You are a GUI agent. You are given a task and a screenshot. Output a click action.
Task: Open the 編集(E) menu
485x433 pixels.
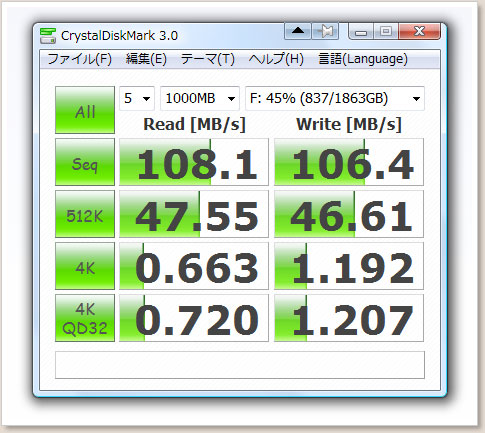pos(146,59)
